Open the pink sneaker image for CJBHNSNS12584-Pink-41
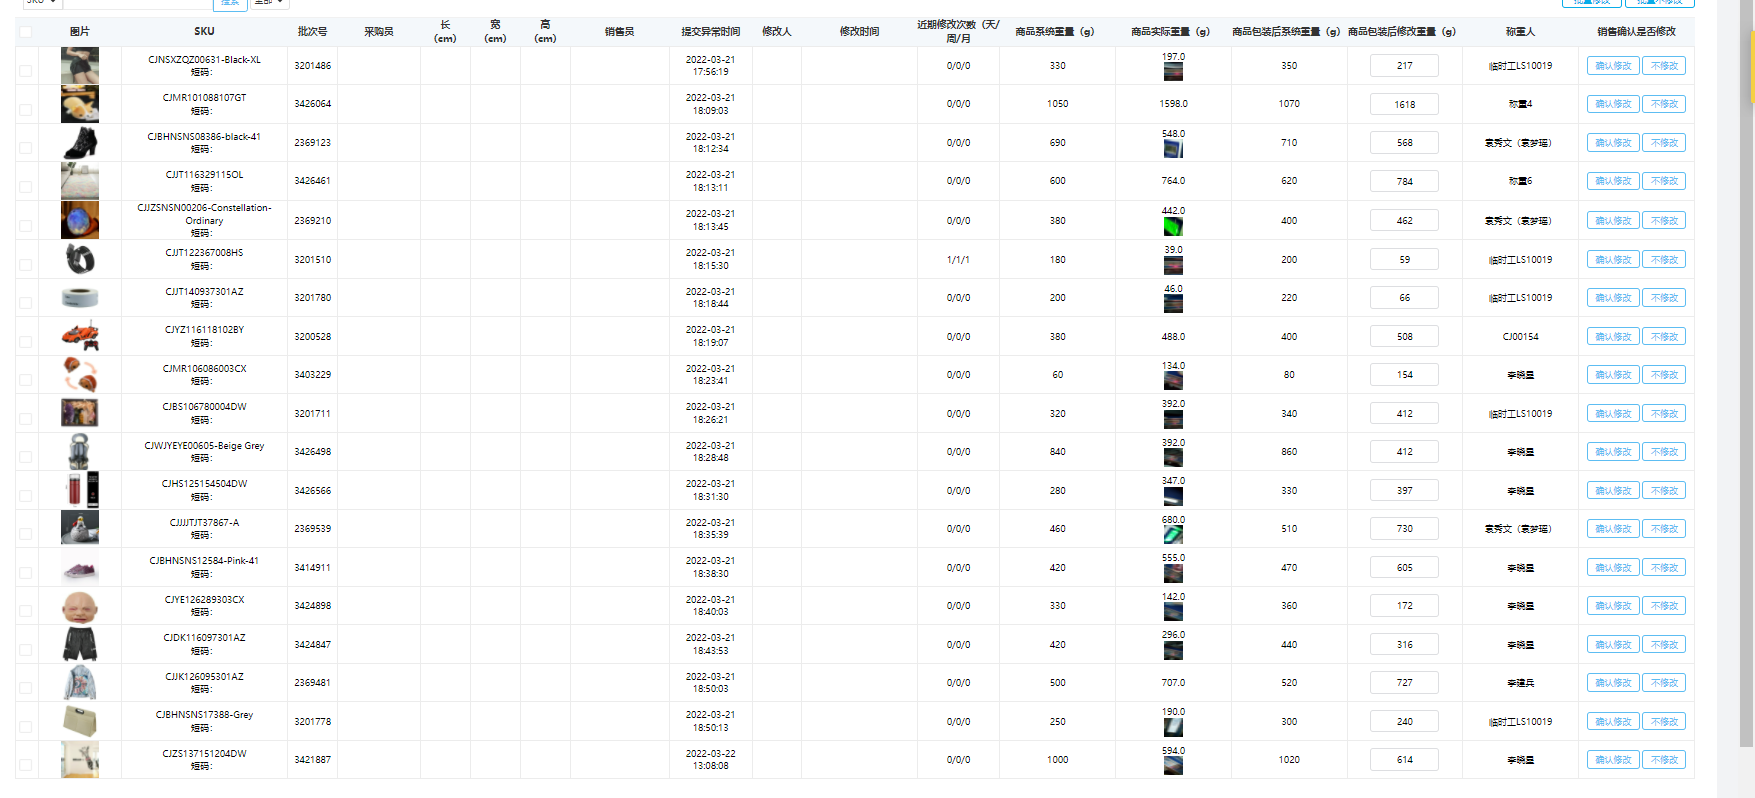The width and height of the screenshot is (1755, 798). coord(80,568)
